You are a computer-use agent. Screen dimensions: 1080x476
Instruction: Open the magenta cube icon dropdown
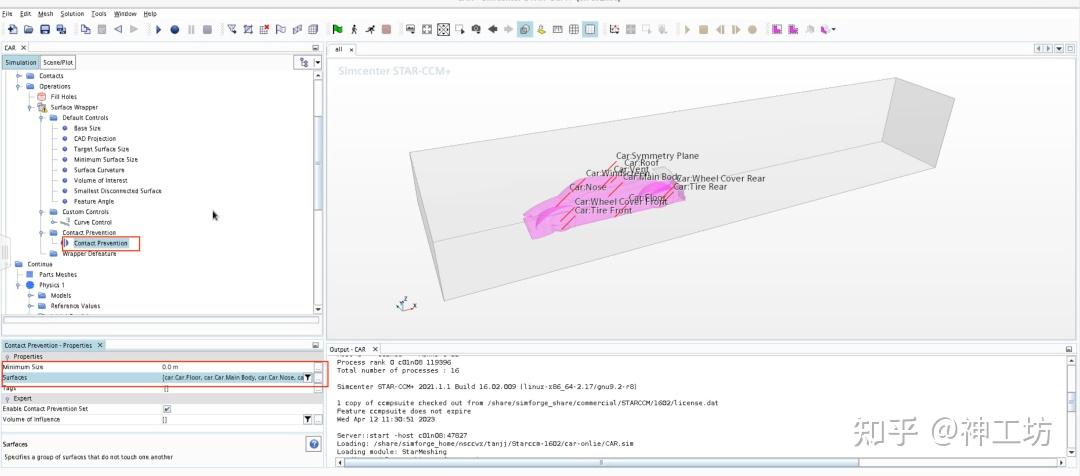pos(834,30)
